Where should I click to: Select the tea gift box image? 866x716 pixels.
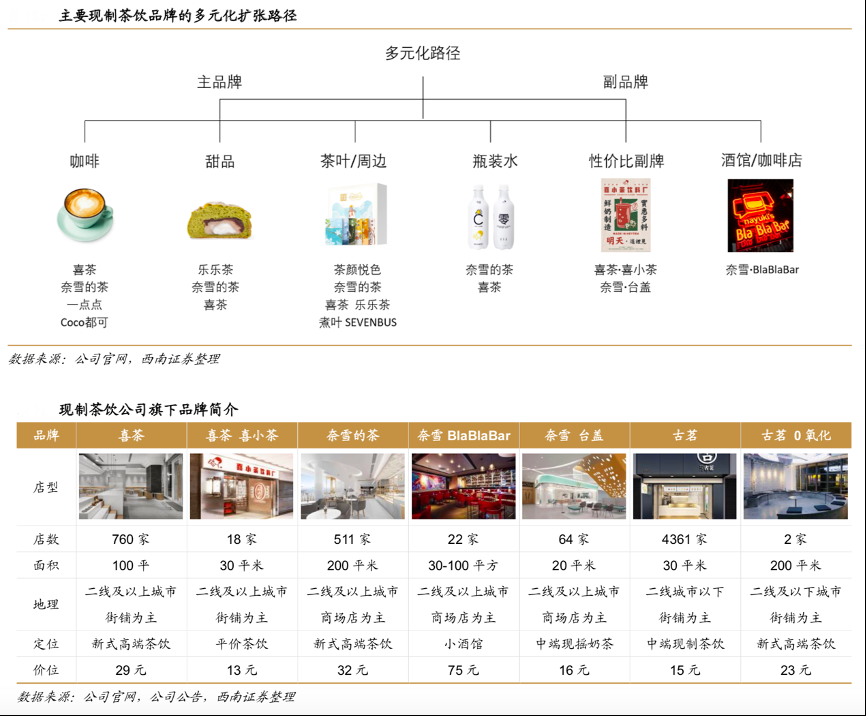point(354,216)
